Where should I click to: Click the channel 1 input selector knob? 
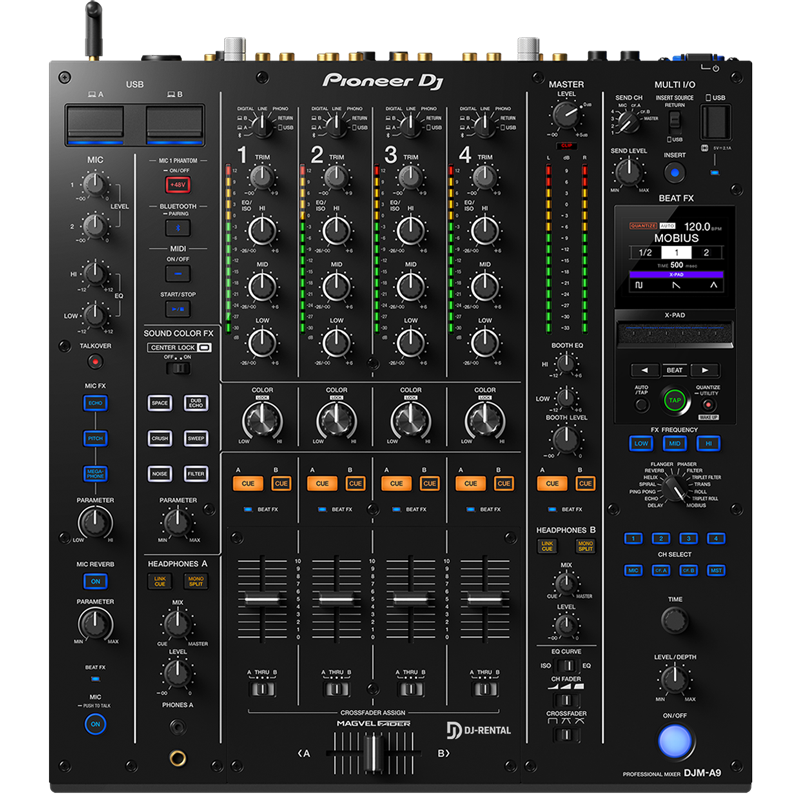pyautogui.click(x=262, y=125)
